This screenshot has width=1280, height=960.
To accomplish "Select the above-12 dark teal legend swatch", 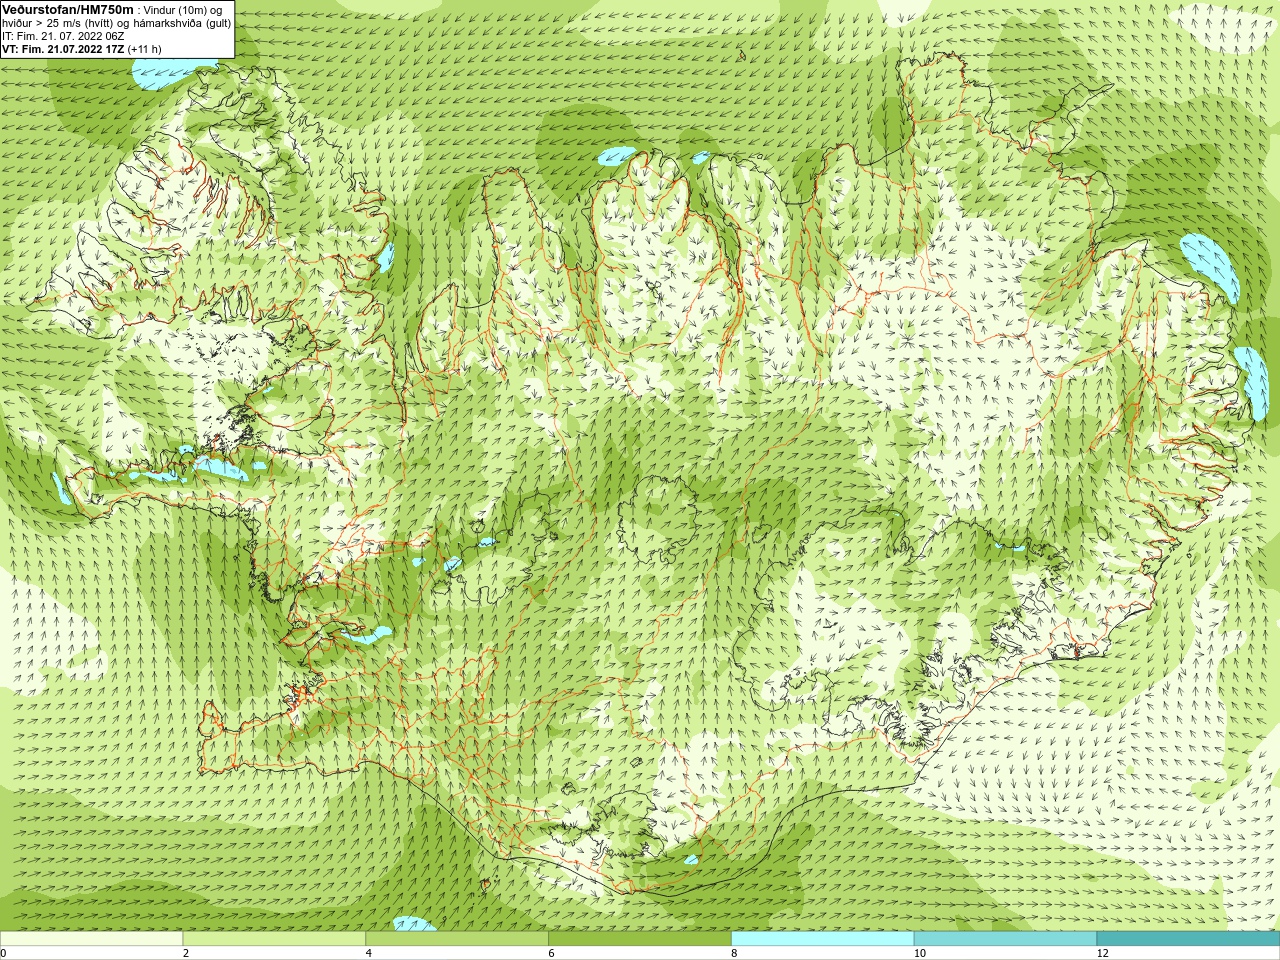I will (1188, 939).
